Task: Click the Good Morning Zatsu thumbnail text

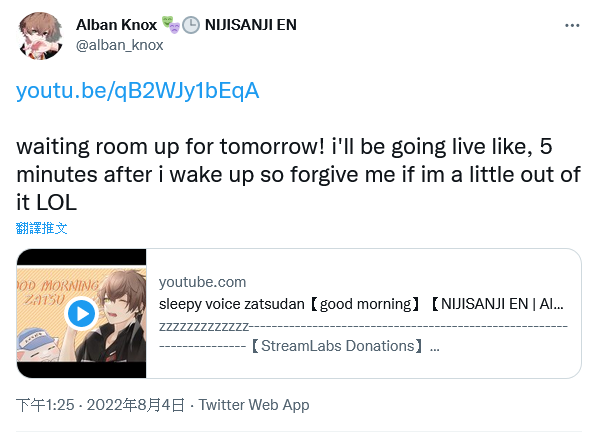Action: 57,292
